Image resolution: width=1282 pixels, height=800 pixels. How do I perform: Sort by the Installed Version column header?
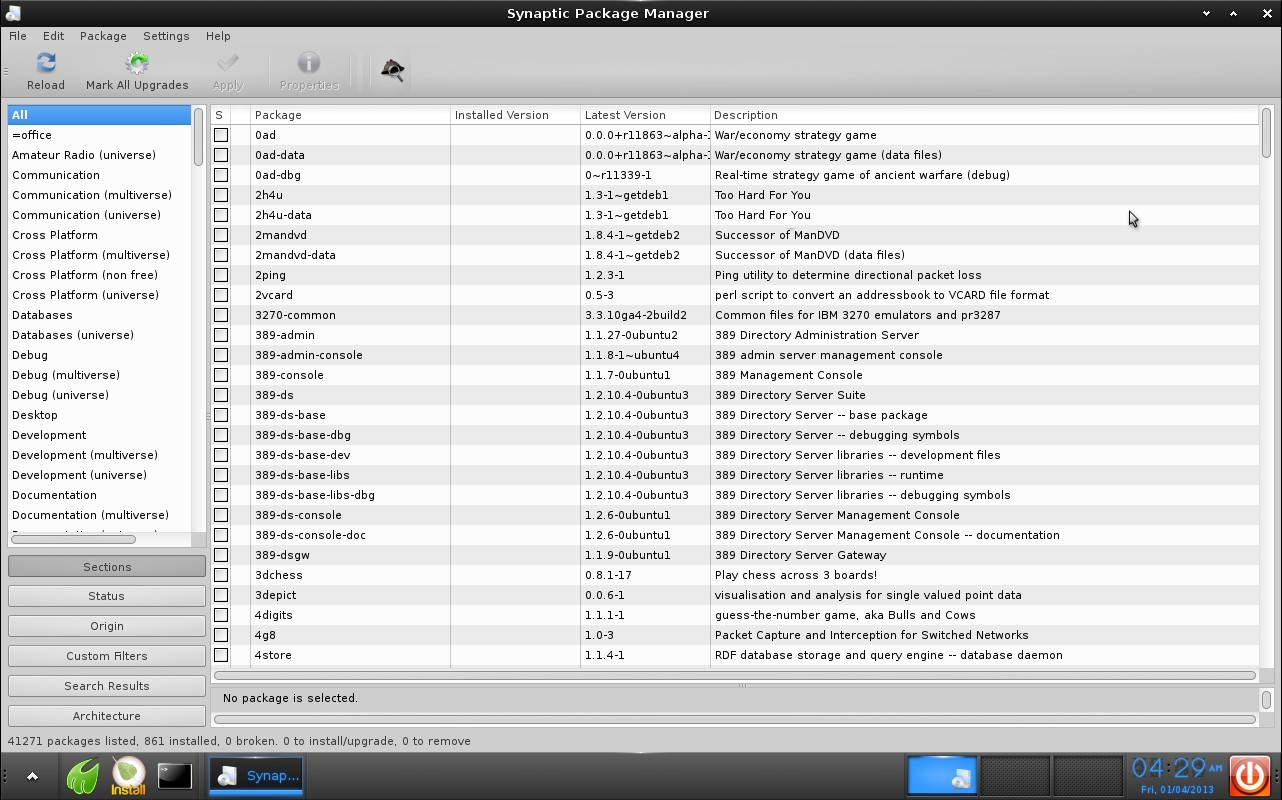coord(515,115)
